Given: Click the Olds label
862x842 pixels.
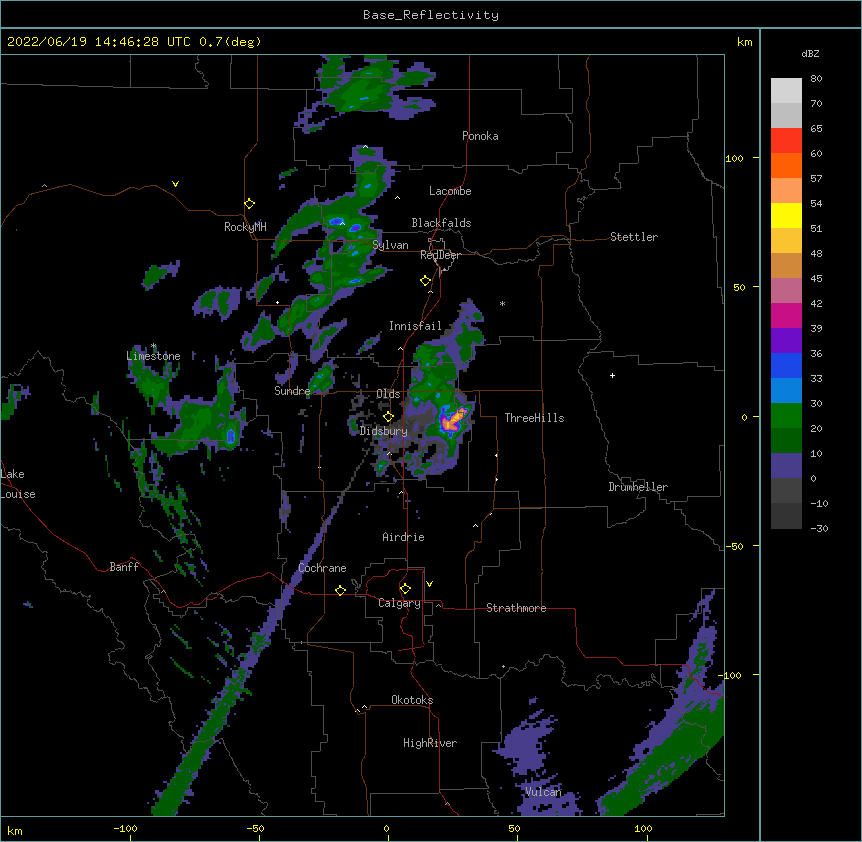Looking at the screenshot, I should 388,394.
